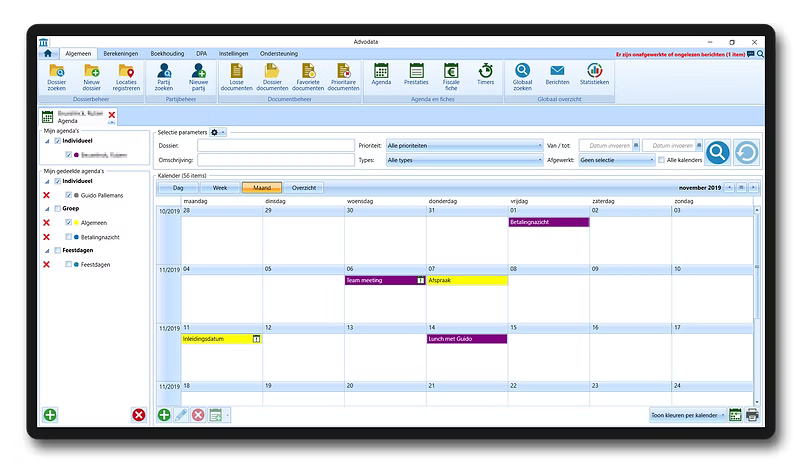
Task: Click the Locaties registreren icon
Action: (125, 76)
